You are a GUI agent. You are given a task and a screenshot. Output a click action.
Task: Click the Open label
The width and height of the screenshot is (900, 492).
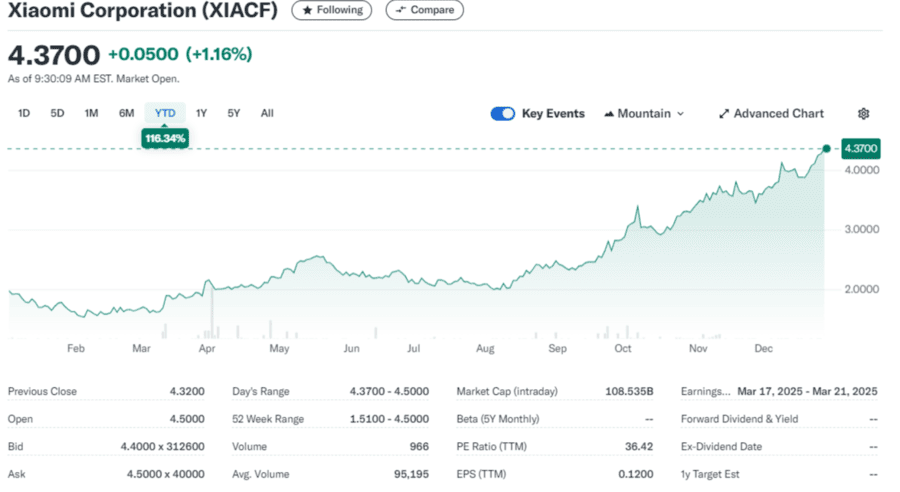[x=20, y=419]
